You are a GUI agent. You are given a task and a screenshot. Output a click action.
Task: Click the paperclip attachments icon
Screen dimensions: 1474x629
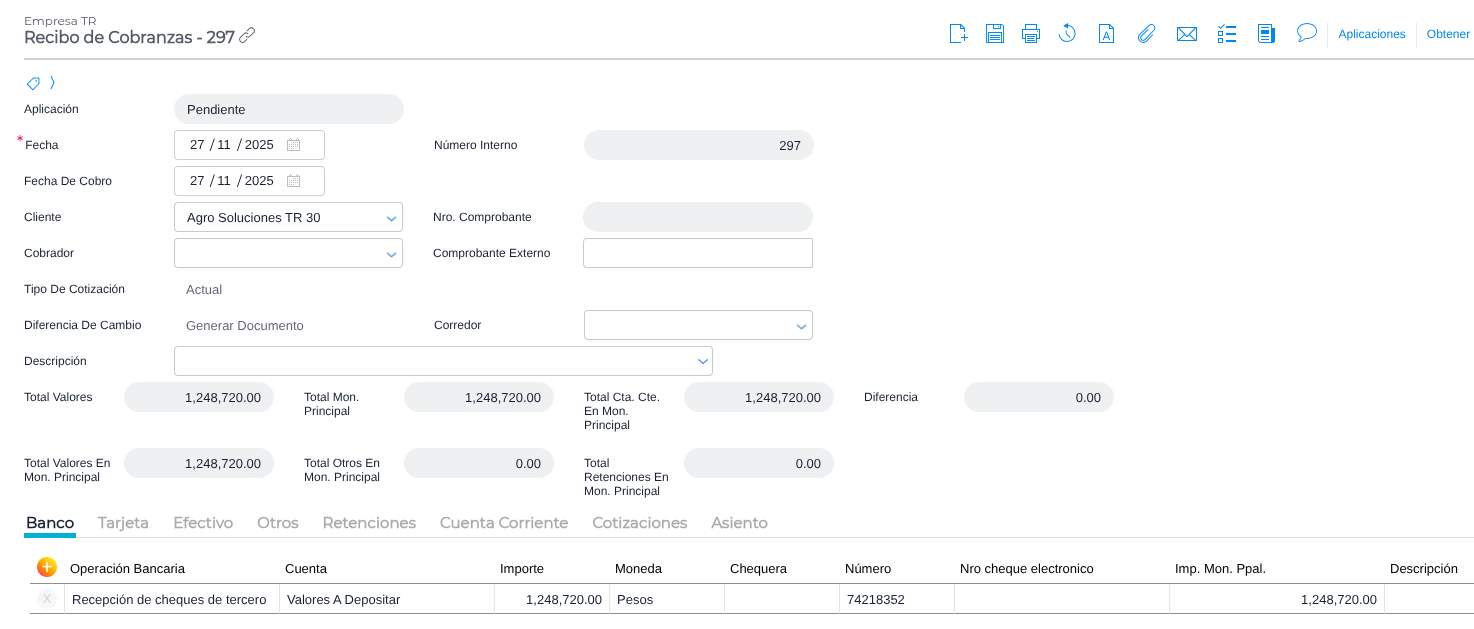click(x=1146, y=34)
